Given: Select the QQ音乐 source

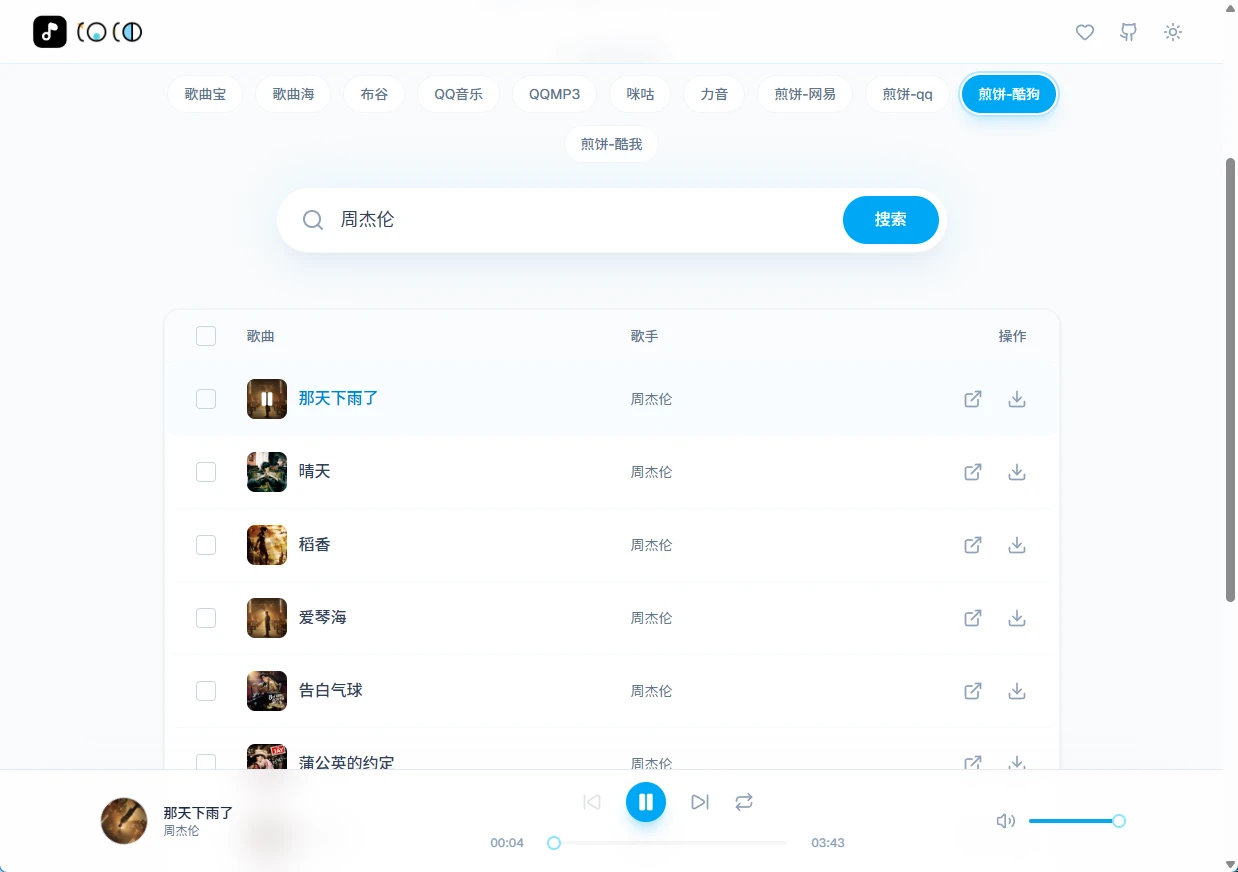Looking at the screenshot, I should coord(458,94).
